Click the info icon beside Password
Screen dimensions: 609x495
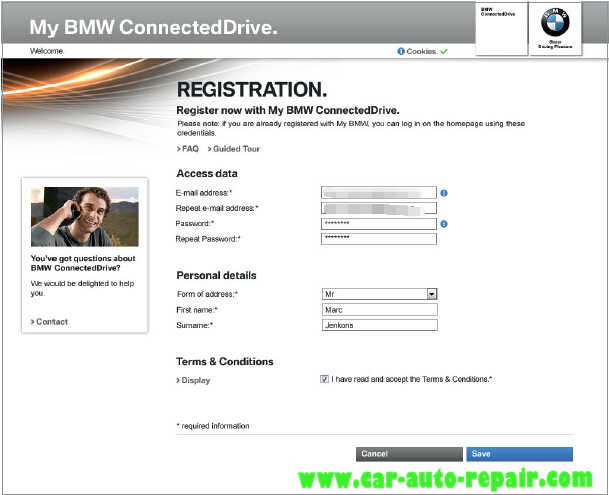[x=444, y=224]
